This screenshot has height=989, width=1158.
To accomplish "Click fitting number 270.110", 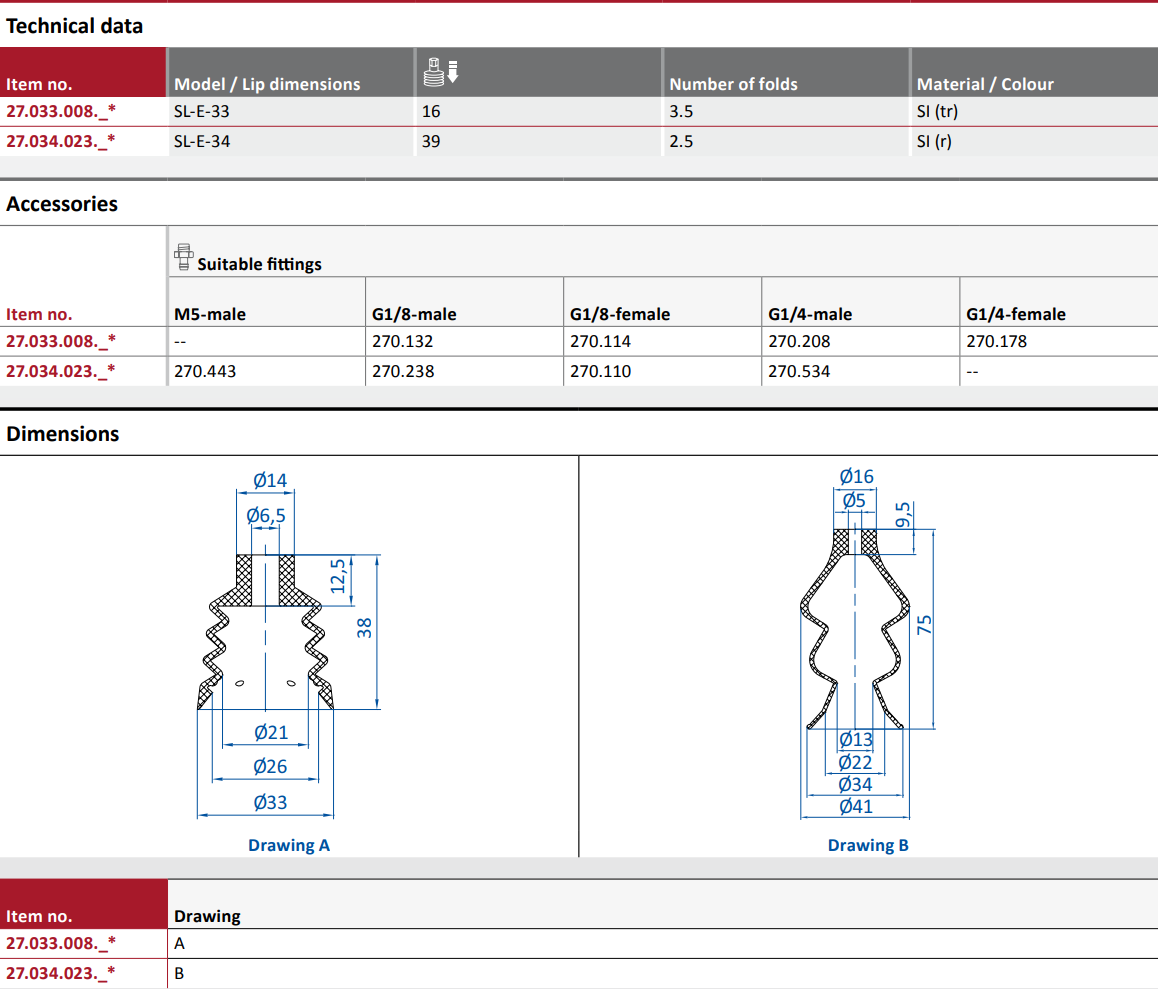I will 600,371.
